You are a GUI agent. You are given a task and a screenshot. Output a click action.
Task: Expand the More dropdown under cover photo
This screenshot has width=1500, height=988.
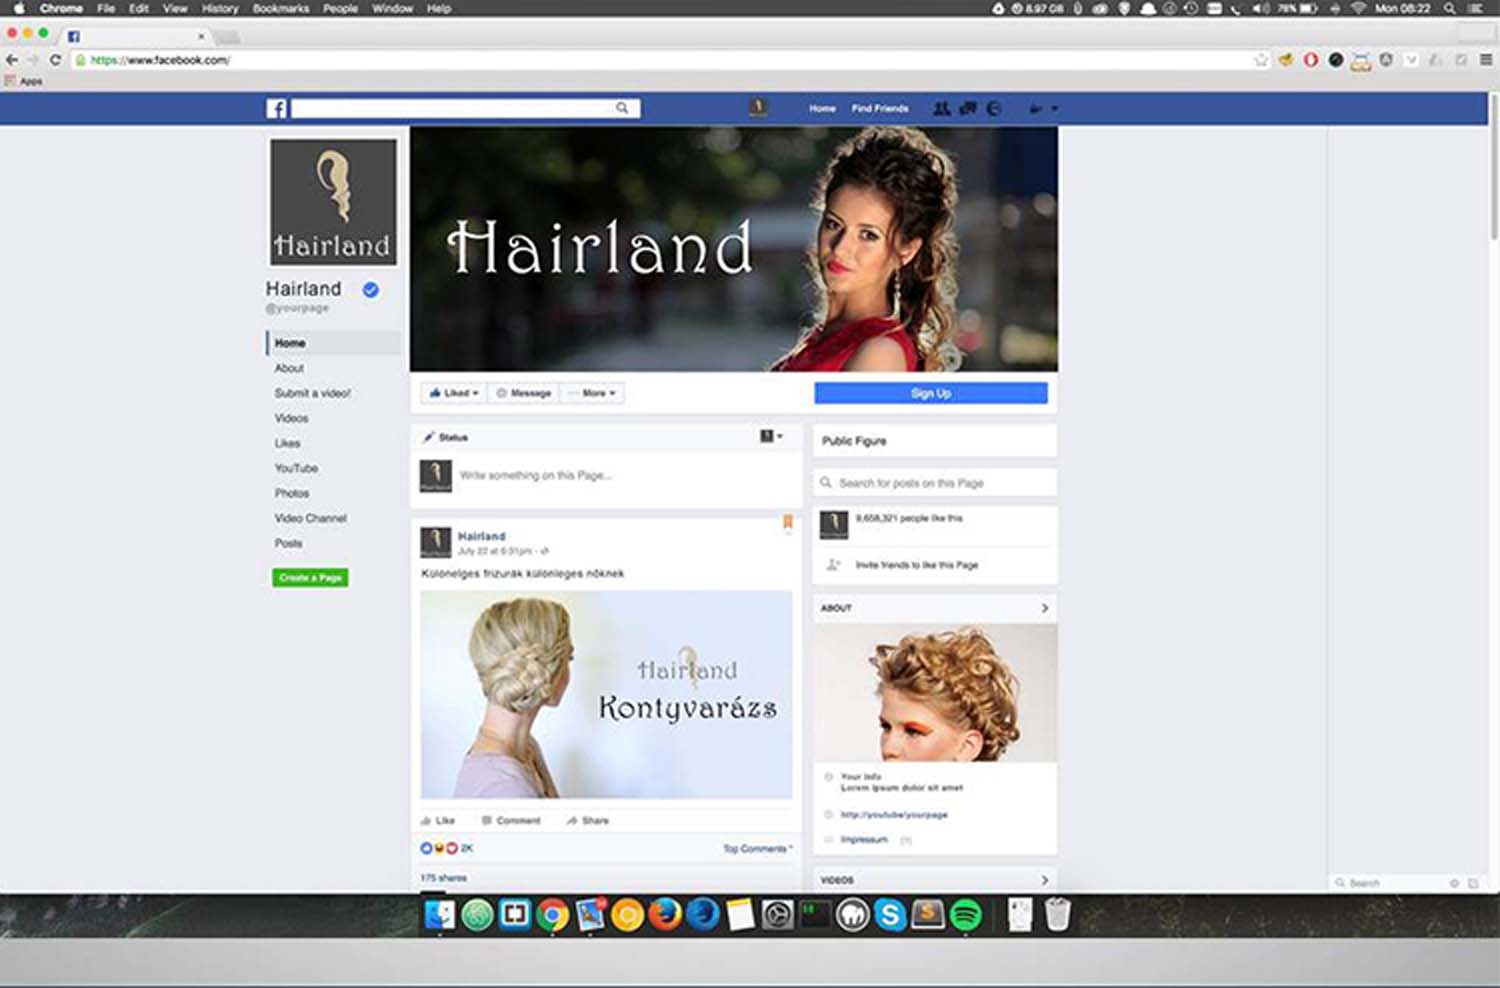[x=593, y=393]
